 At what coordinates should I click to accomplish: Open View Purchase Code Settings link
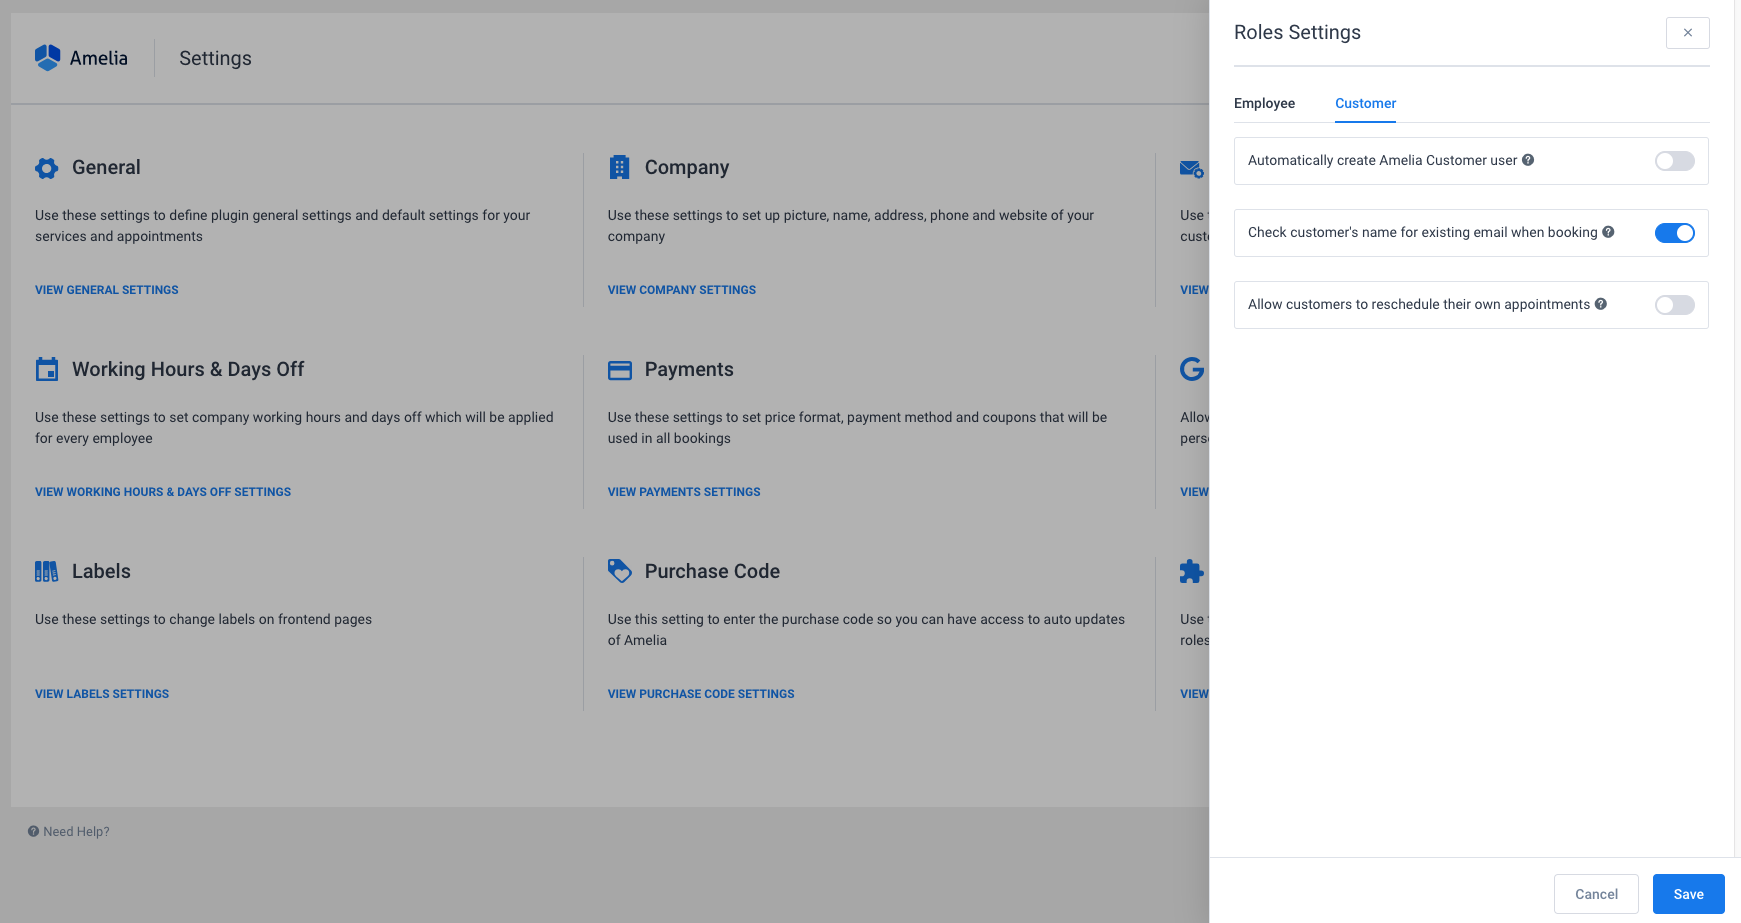701,694
